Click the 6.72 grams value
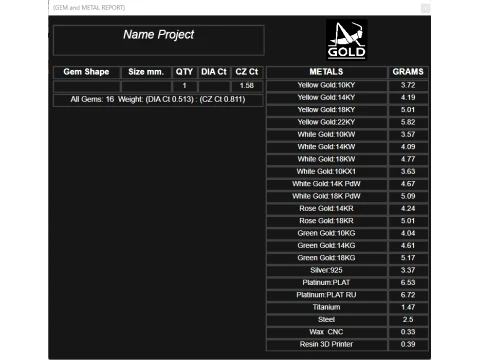Viewport: 480px width, 360px height. pyautogui.click(x=408, y=295)
